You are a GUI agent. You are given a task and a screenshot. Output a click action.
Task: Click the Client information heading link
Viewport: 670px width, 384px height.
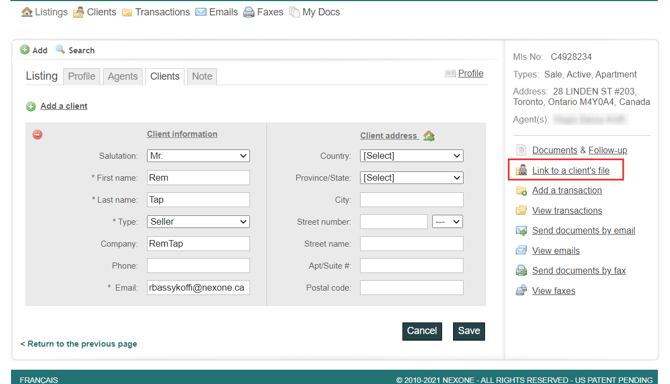[182, 134]
